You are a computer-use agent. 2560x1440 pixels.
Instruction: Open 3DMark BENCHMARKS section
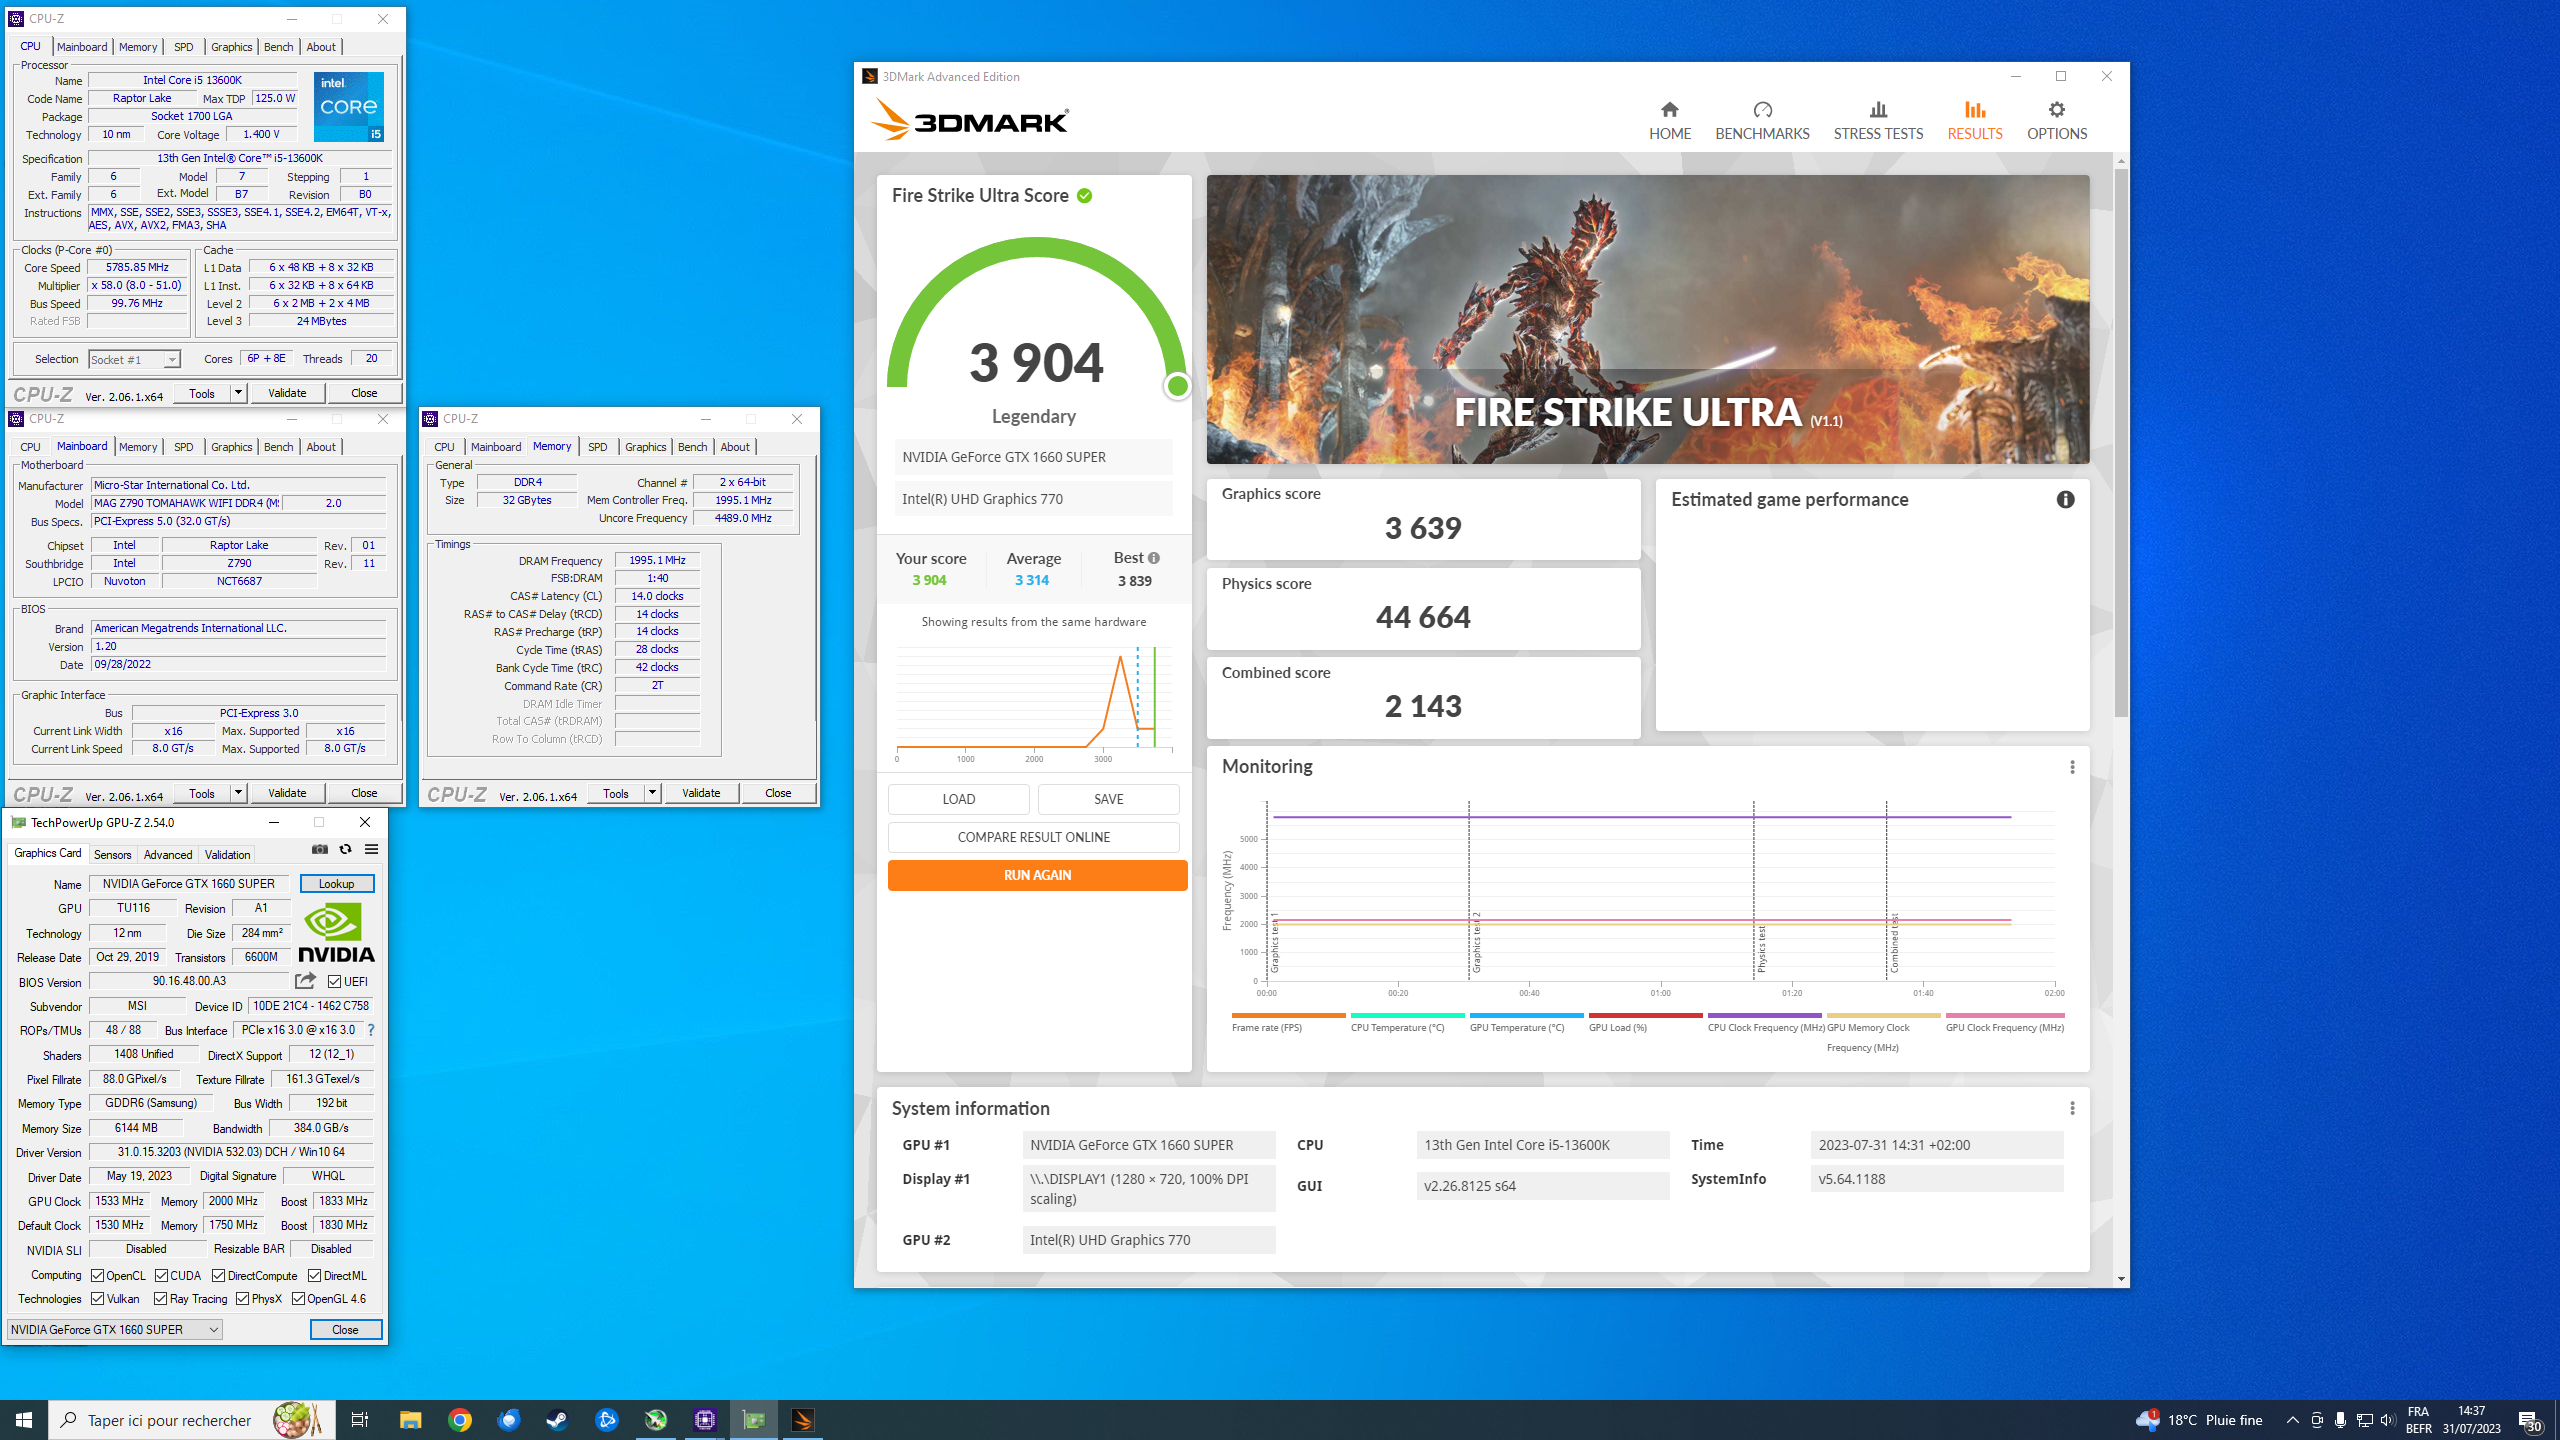pos(1762,120)
